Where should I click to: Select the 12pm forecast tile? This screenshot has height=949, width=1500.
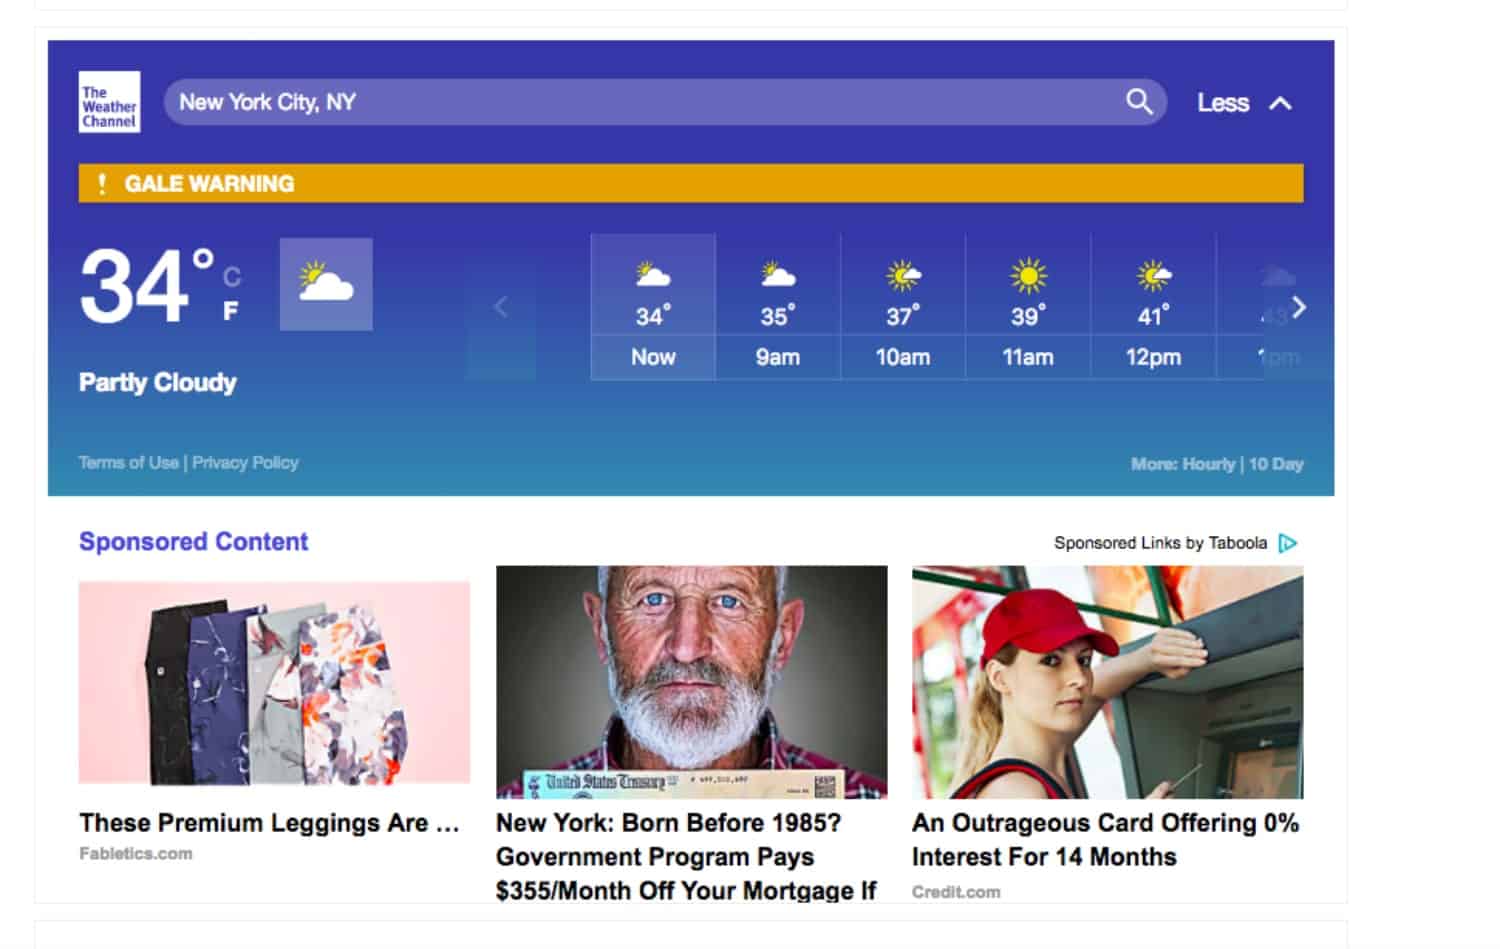click(1153, 308)
